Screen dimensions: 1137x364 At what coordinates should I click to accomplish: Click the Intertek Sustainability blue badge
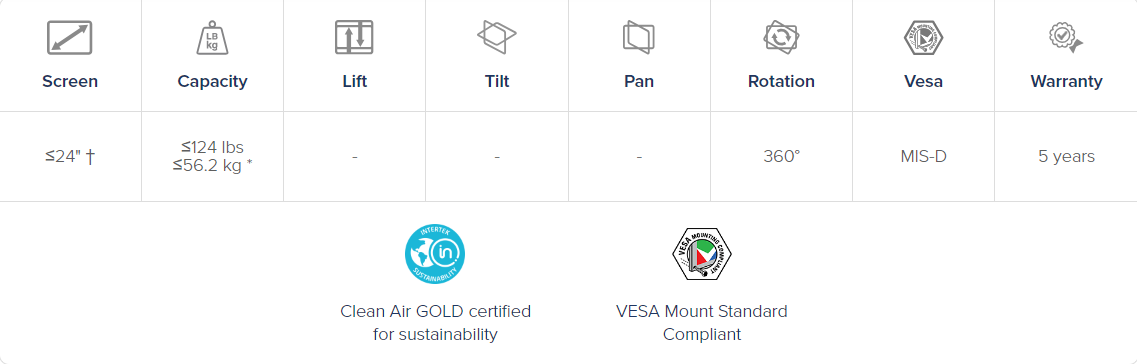(435, 254)
